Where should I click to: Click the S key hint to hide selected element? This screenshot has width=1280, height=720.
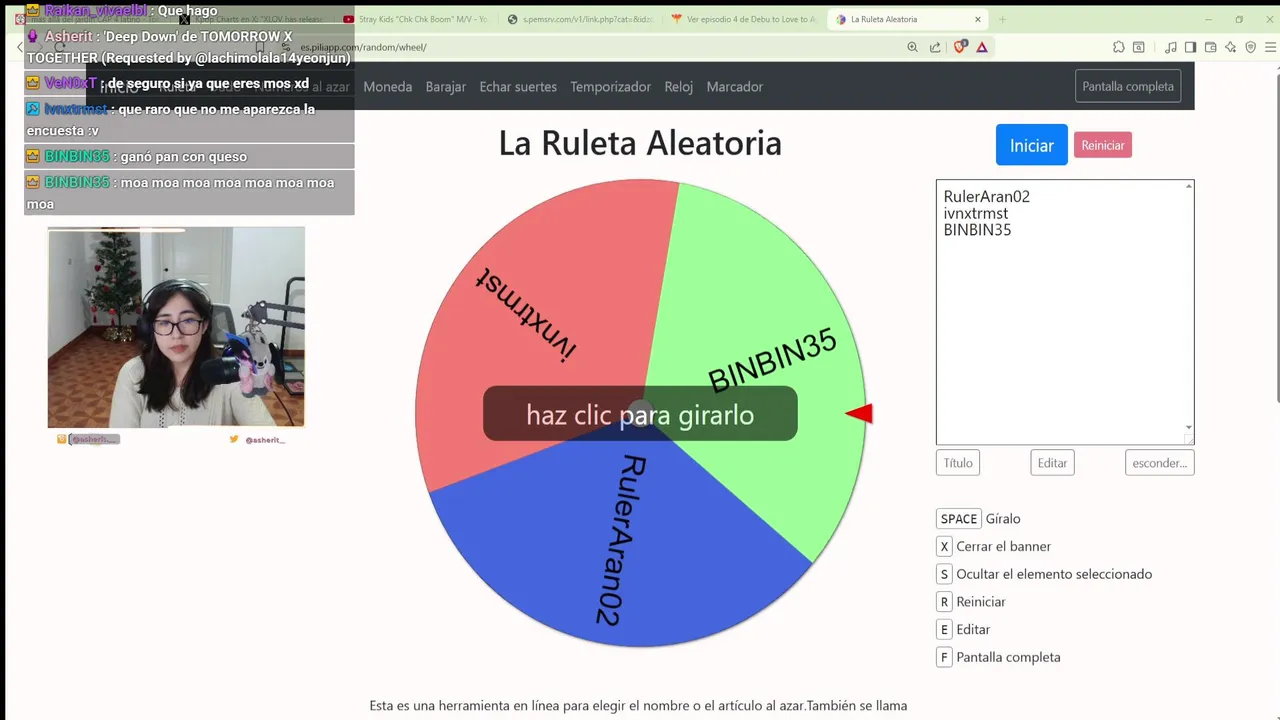click(944, 574)
